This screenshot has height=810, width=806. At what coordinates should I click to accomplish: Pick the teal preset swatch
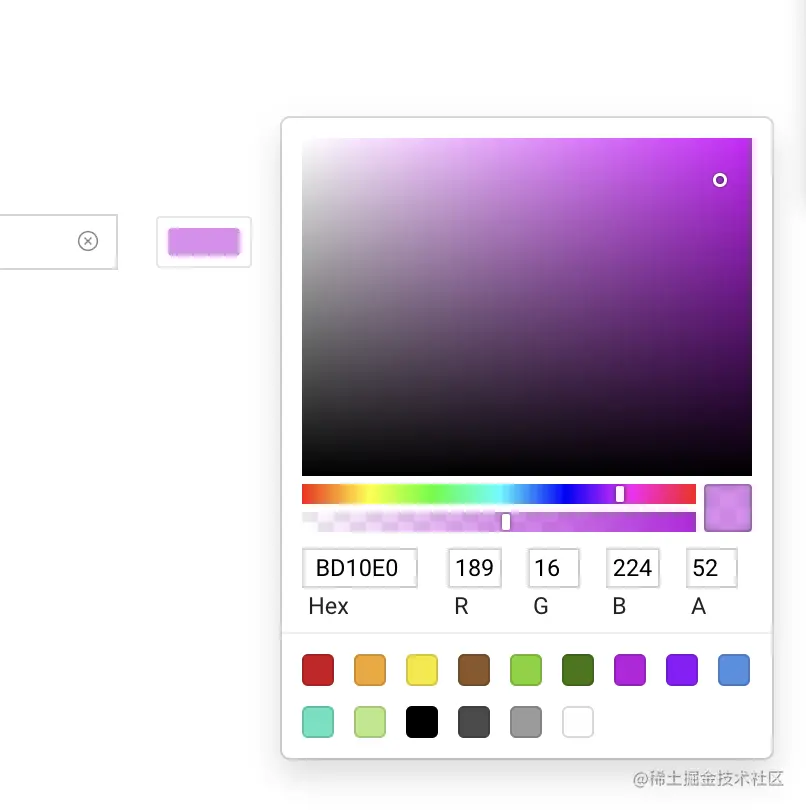(318, 722)
